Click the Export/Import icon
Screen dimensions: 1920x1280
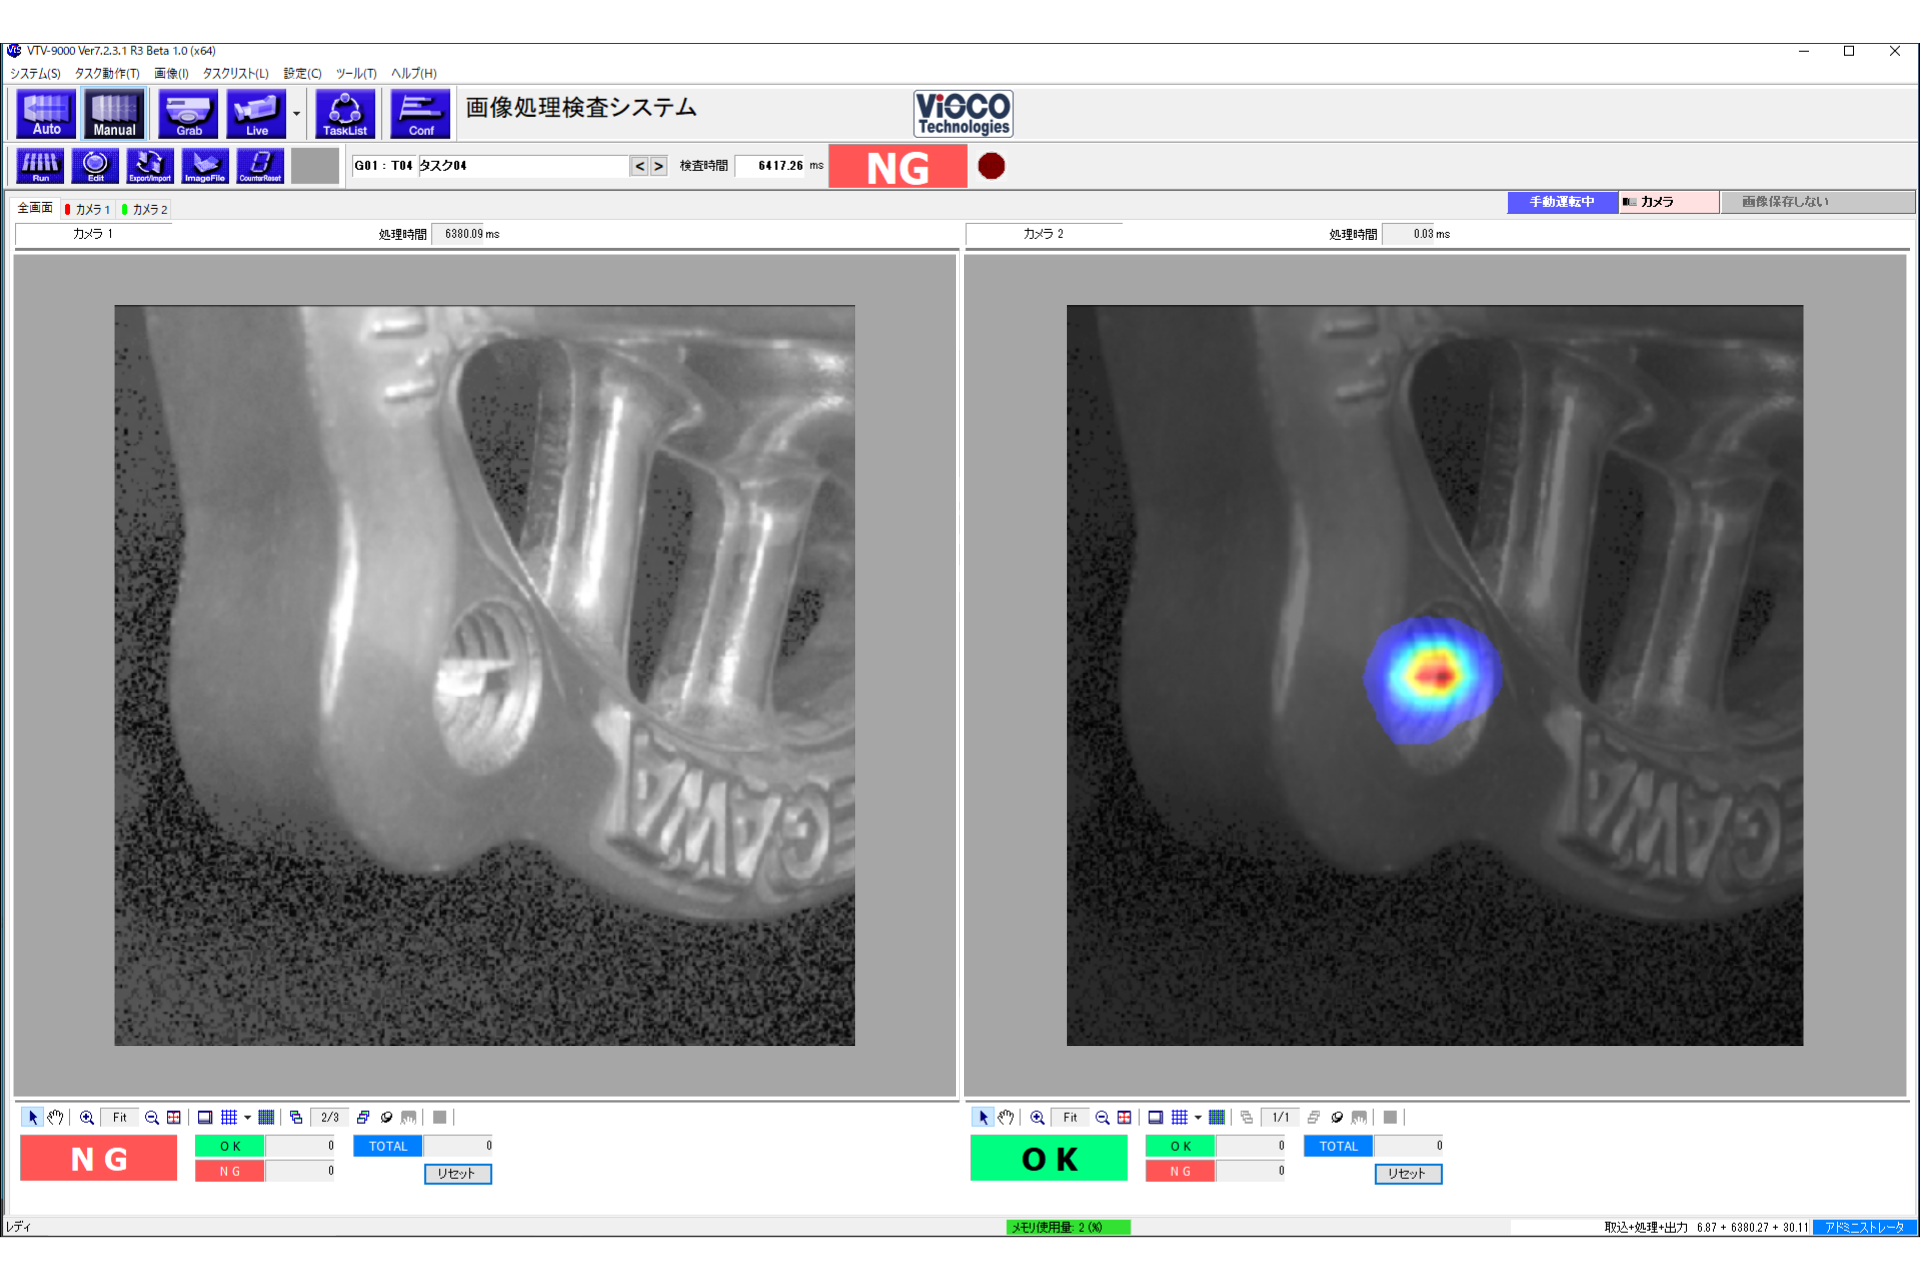[150, 166]
